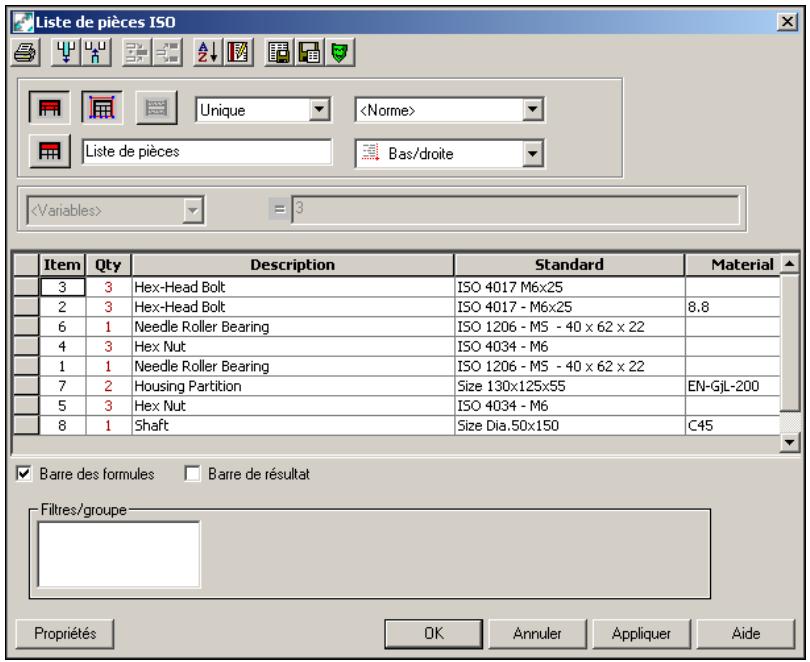Click the grayed-out table rows button
810x662 pixels.
click(x=157, y=108)
